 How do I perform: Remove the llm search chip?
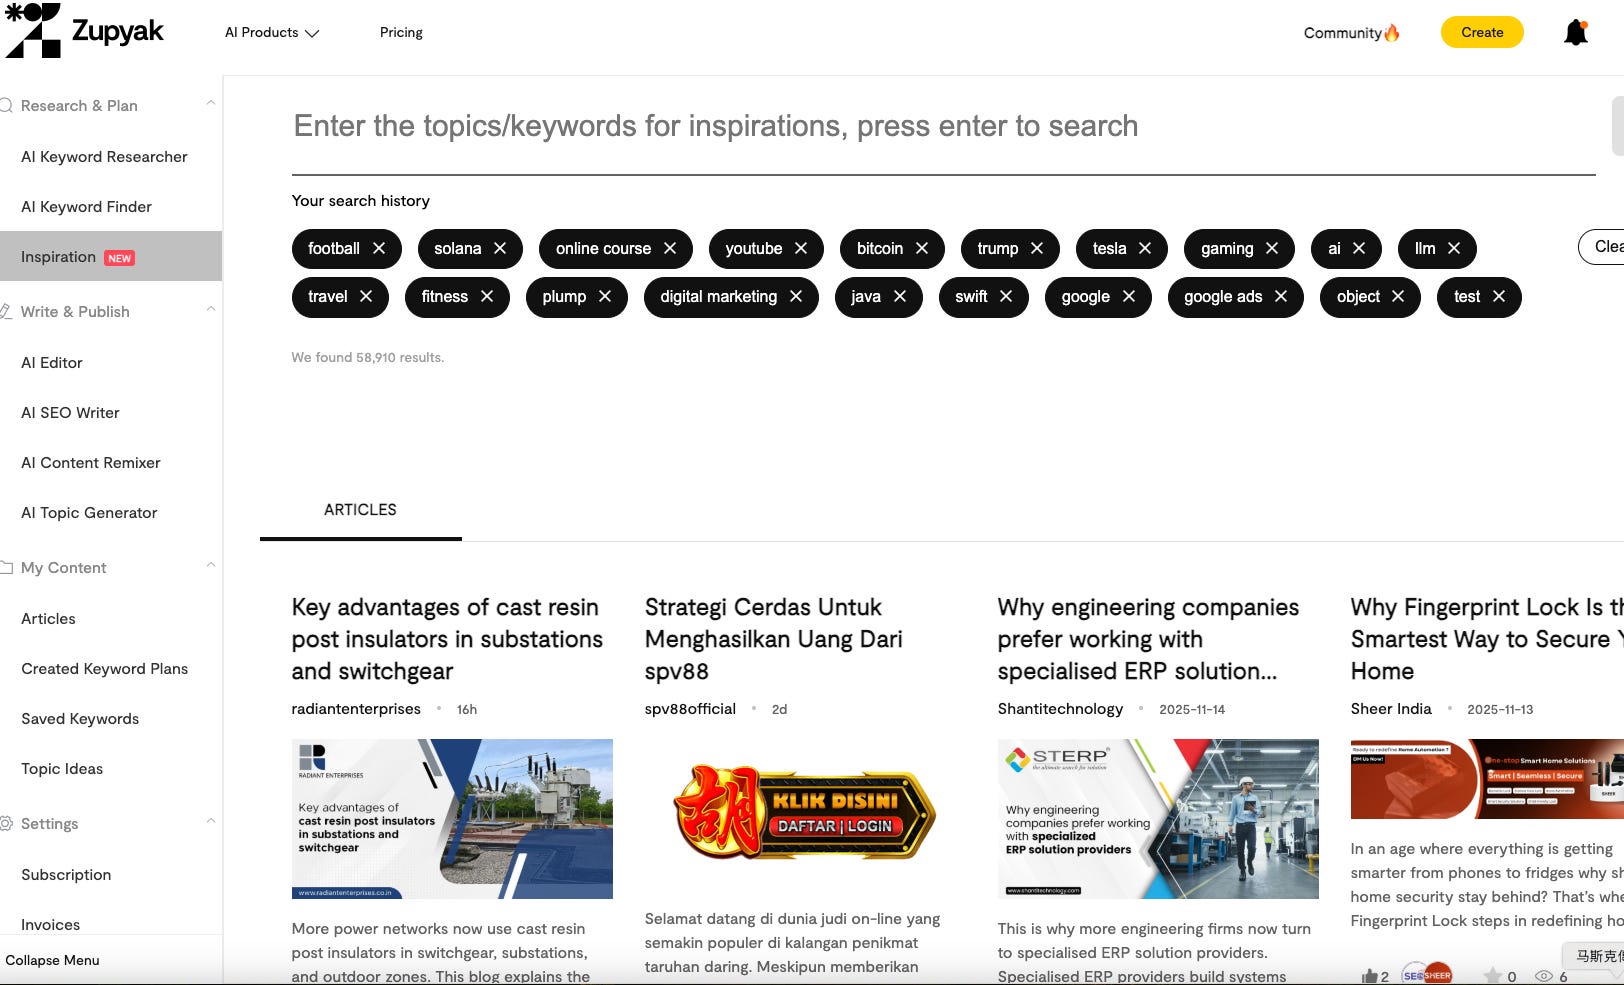coord(1454,248)
